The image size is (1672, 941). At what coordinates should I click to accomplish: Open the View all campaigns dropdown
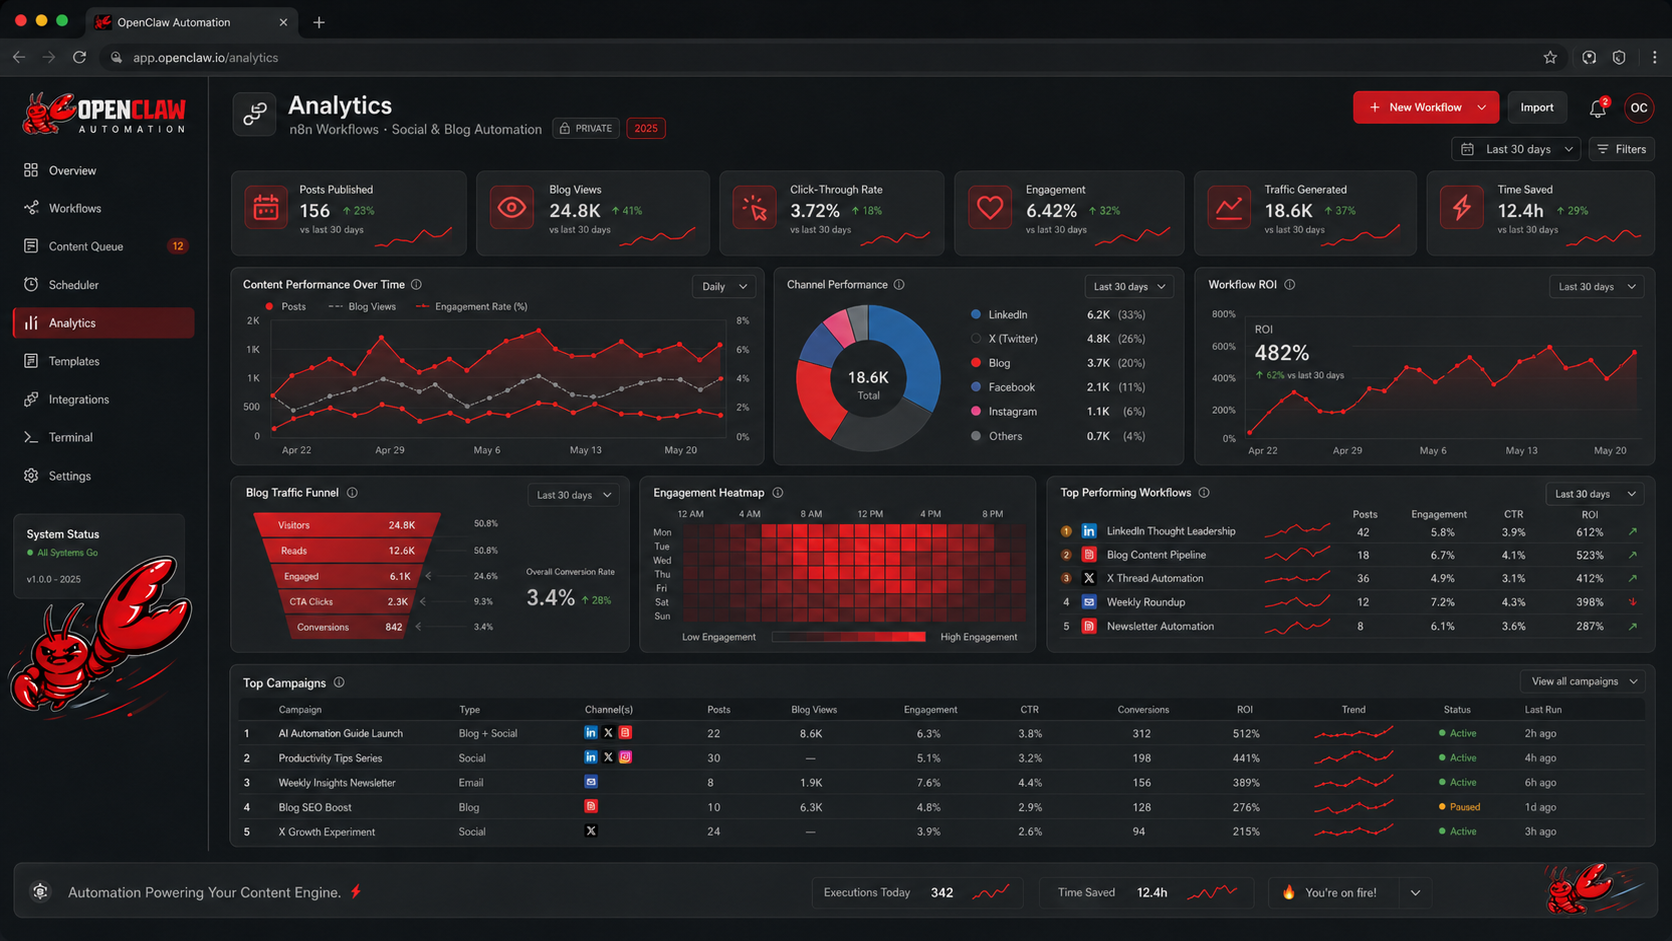1582,681
